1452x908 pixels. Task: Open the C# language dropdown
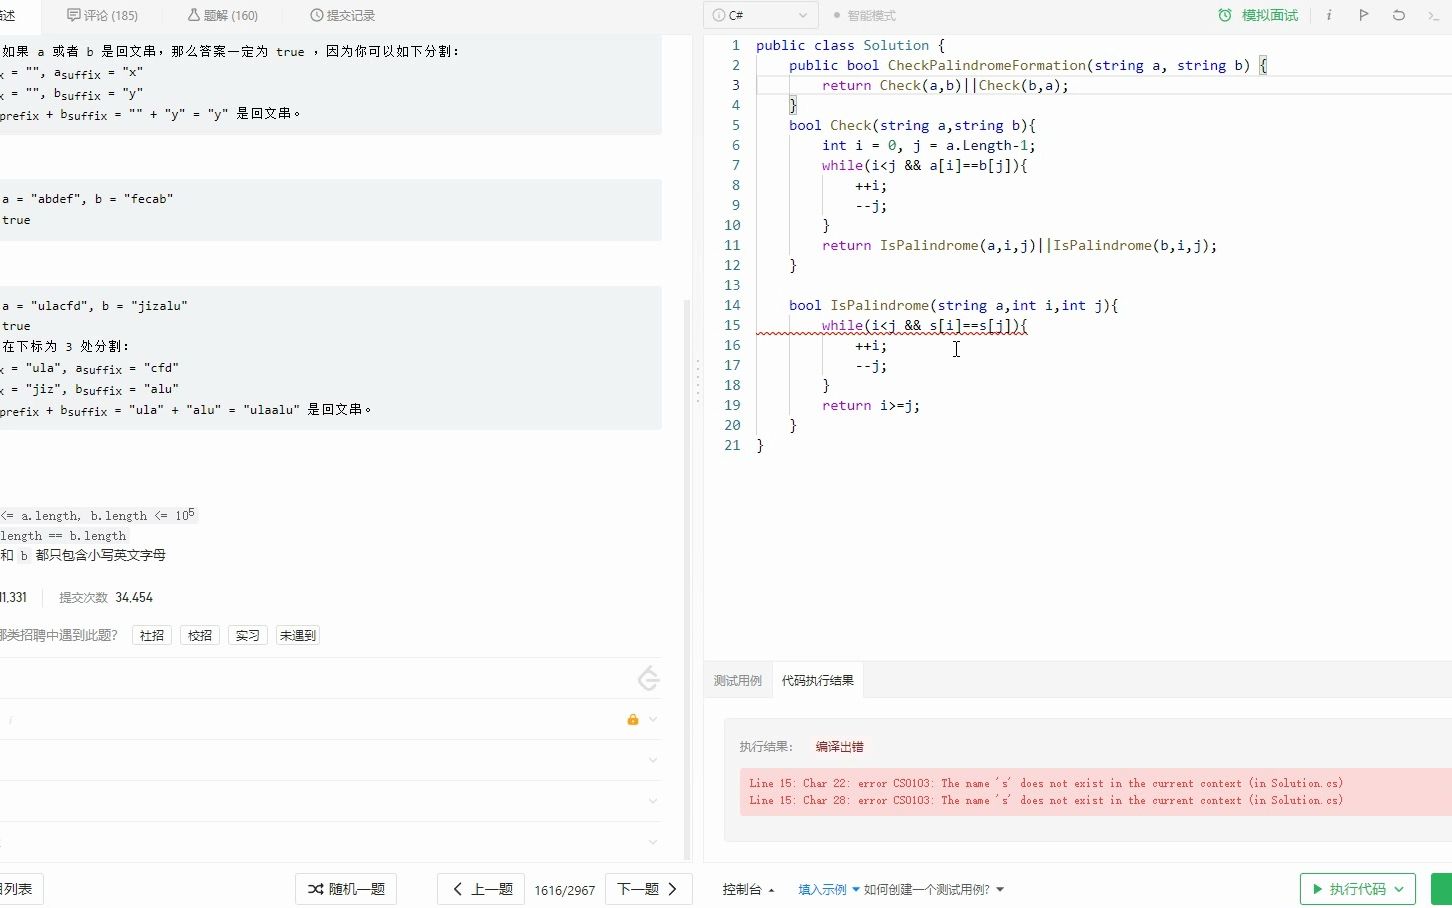tap(760, 16)
